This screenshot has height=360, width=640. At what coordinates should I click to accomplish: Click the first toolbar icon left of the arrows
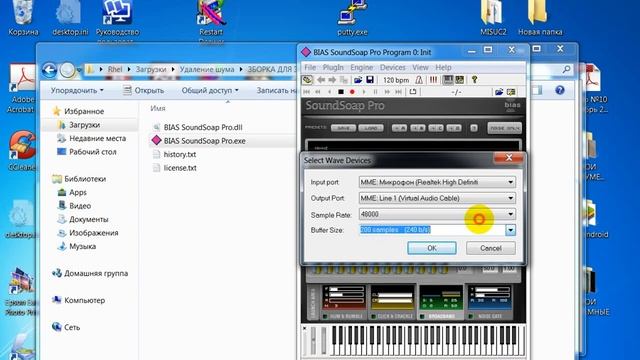tap(307, 80)
